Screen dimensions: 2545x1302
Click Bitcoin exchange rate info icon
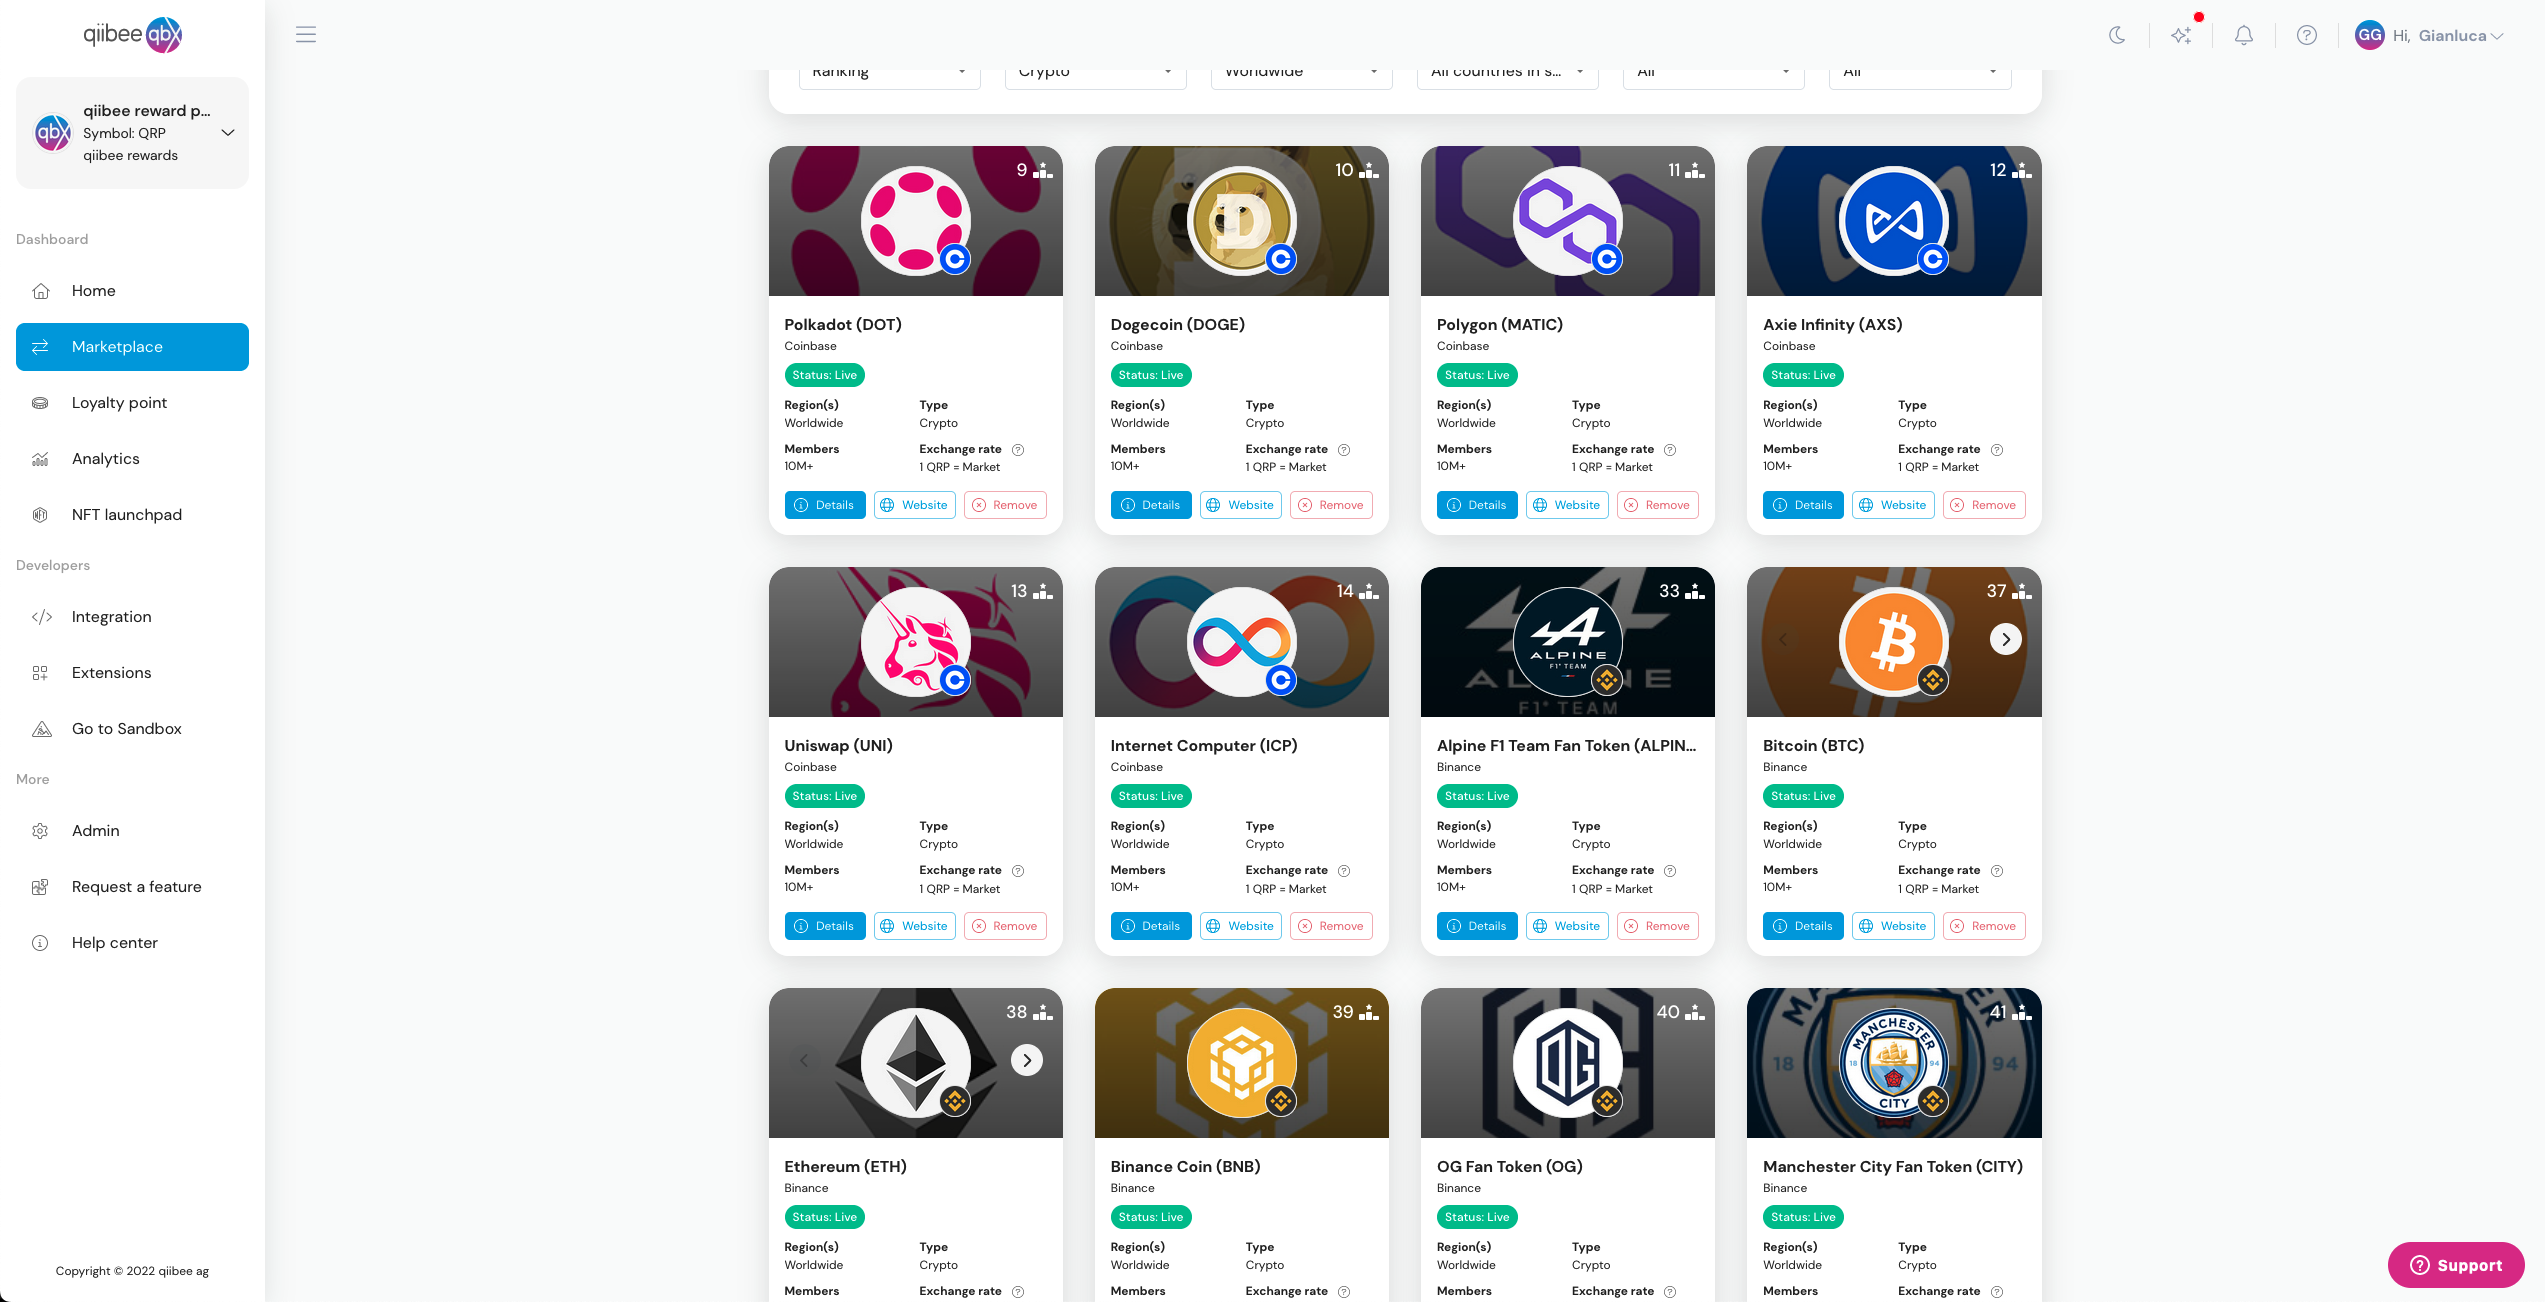point(1996,871)
